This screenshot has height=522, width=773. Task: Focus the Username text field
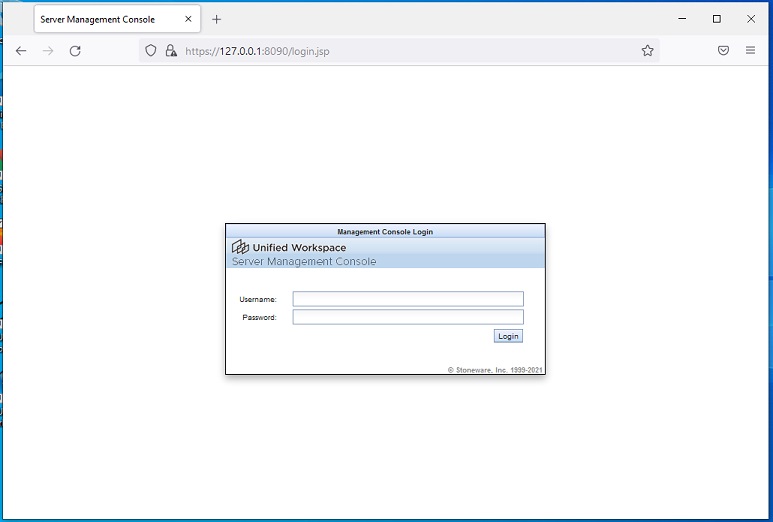click(408, 299)
